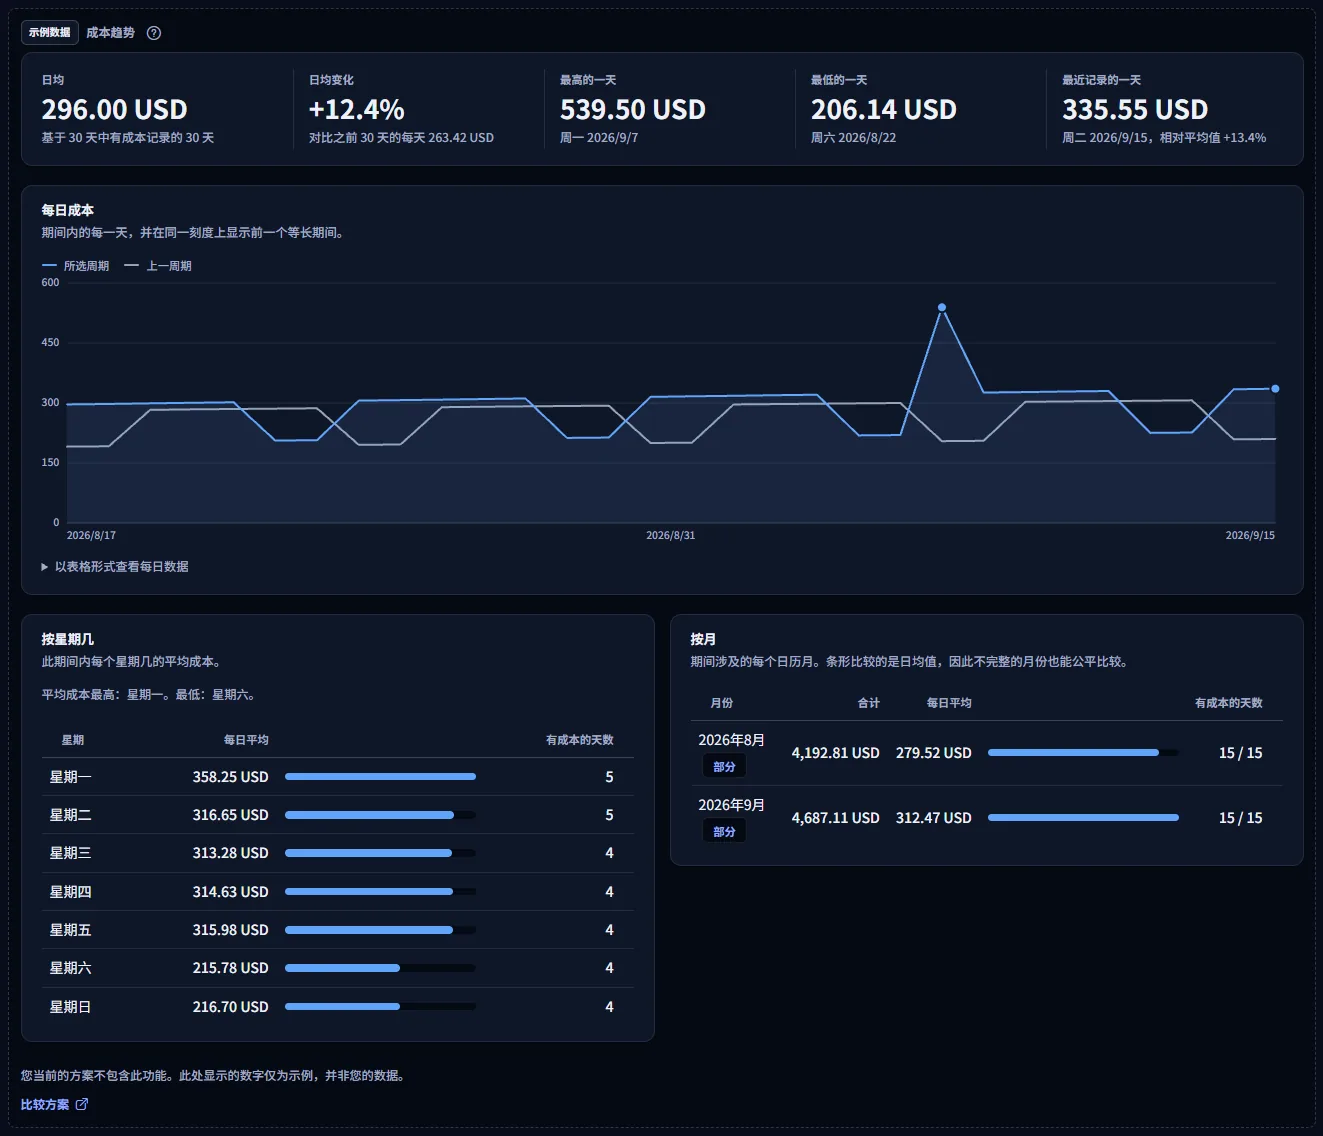The width and height of the screenshot is (1323, 1136).
Task: Click the external-link icon next to 比较方案
Action: tap(82, 1104)
